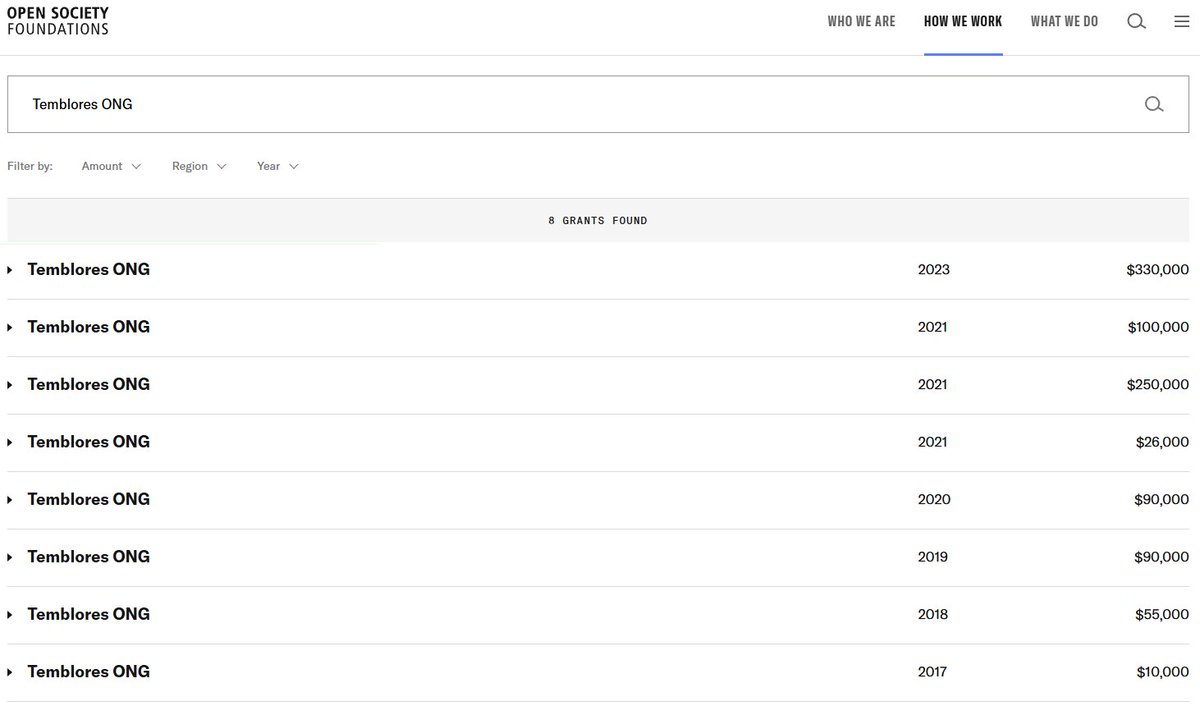Expand the 2017 $10,000 grant row arrow

pos(10,672)
